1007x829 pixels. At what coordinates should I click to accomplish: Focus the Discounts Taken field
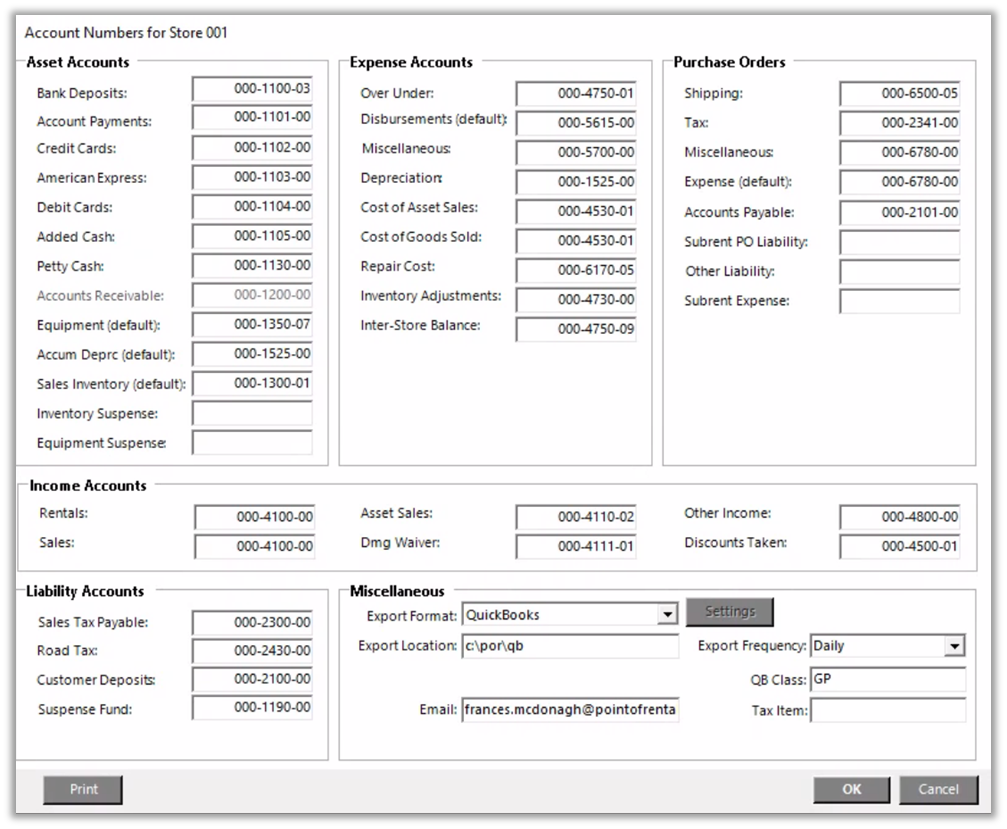900,546
